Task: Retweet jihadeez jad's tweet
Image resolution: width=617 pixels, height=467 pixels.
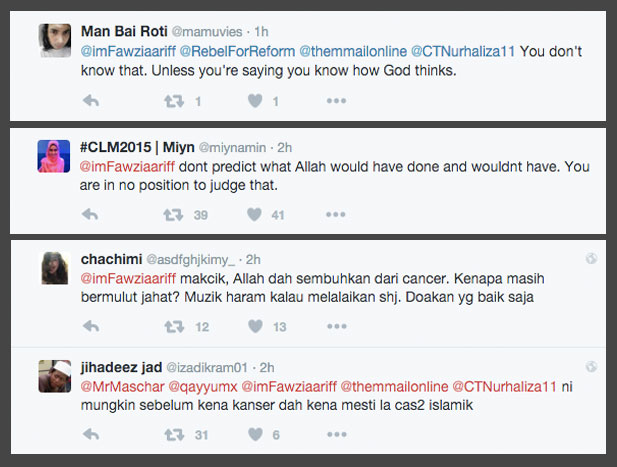Action: tap(173, 434)
